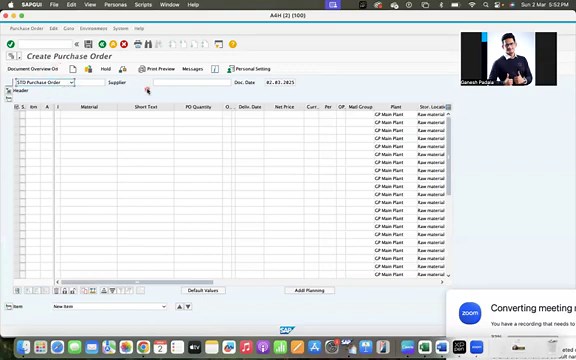576x360 pixels.
Task: Click the green Enter checkmark icon
Action: 11,44
